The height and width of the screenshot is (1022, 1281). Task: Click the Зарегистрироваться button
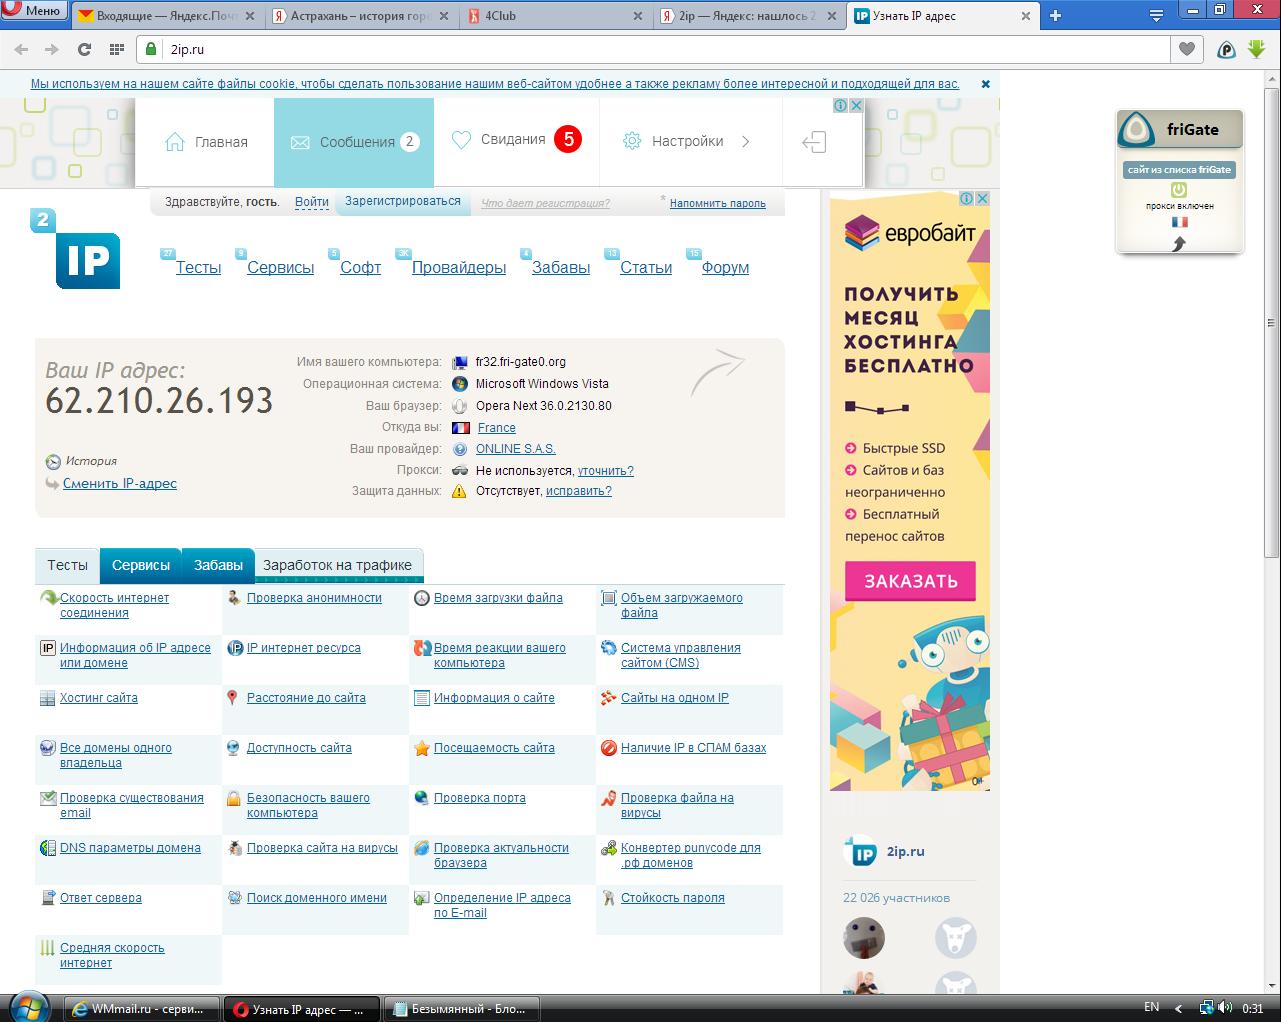tap(403, 201)
